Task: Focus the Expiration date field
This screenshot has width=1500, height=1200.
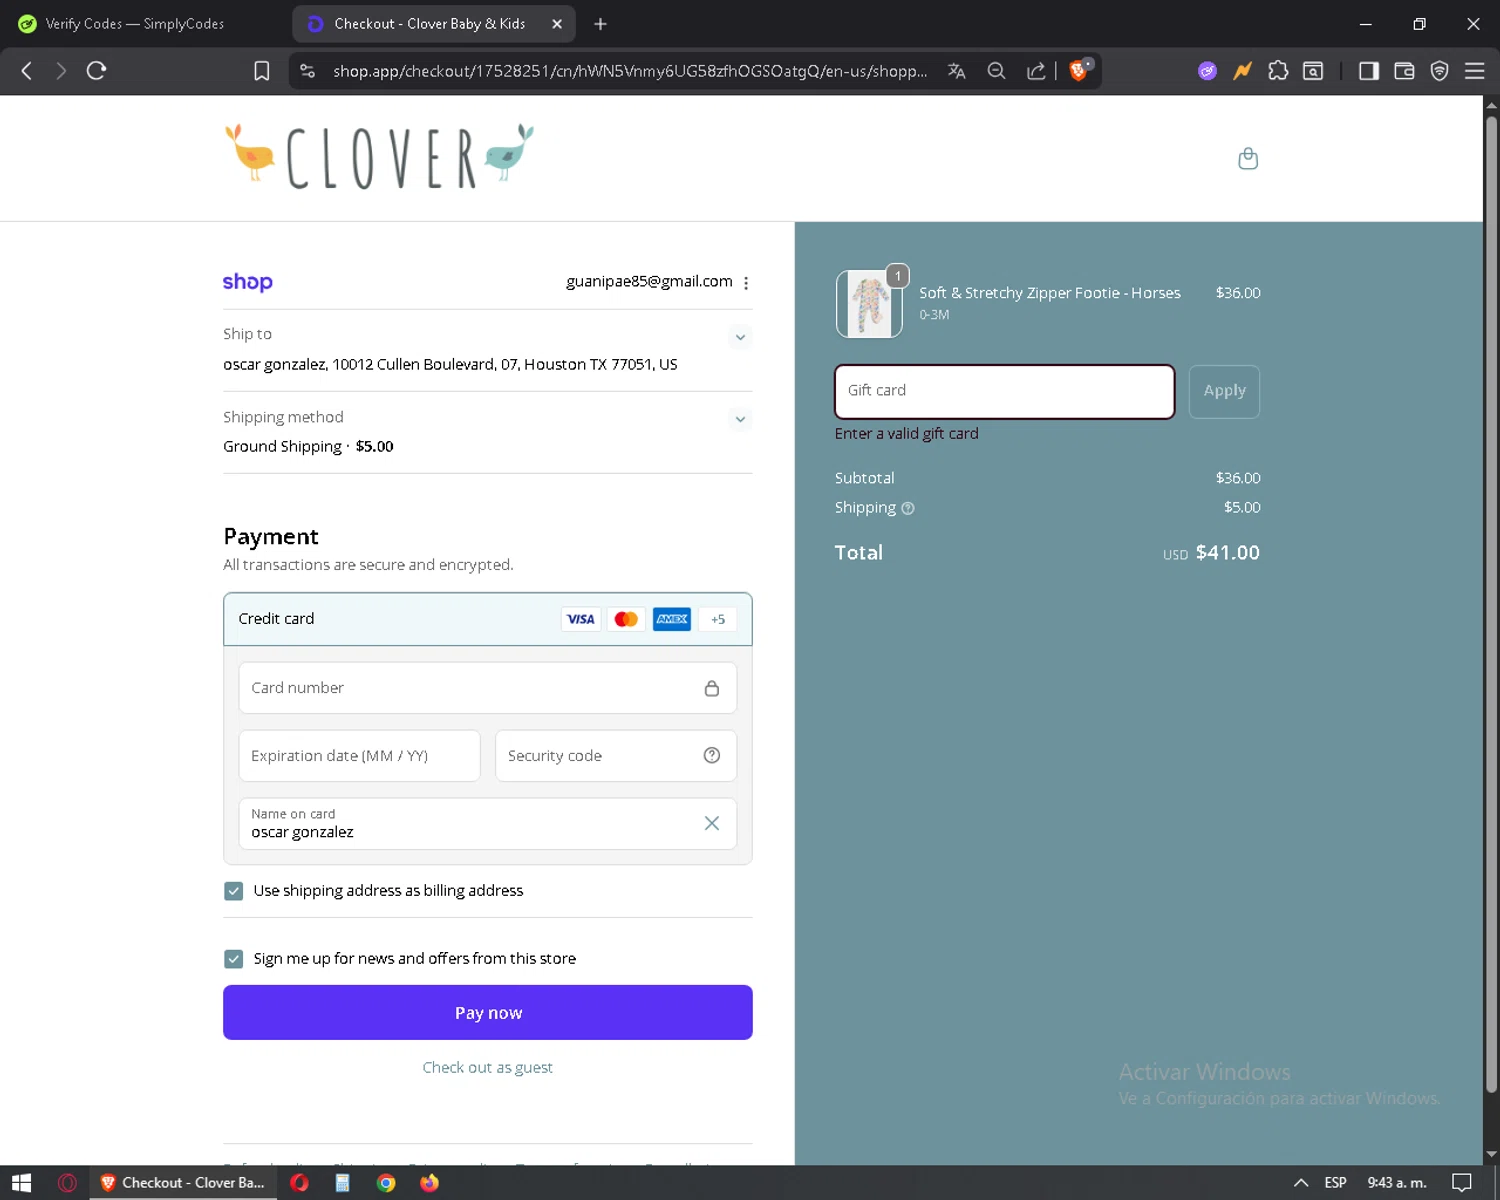Action: tap(360, 756)
